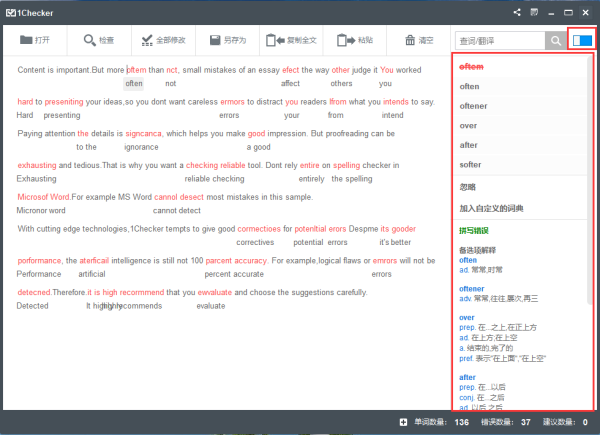Click the plus icon in status bar

point(403,423)
